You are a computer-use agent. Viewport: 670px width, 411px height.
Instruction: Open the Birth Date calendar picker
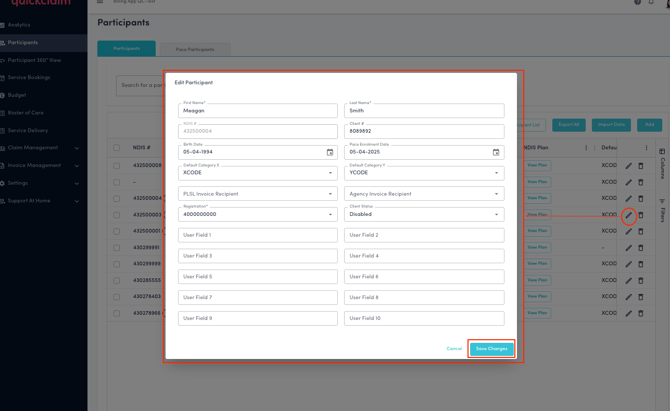point(330,153)
